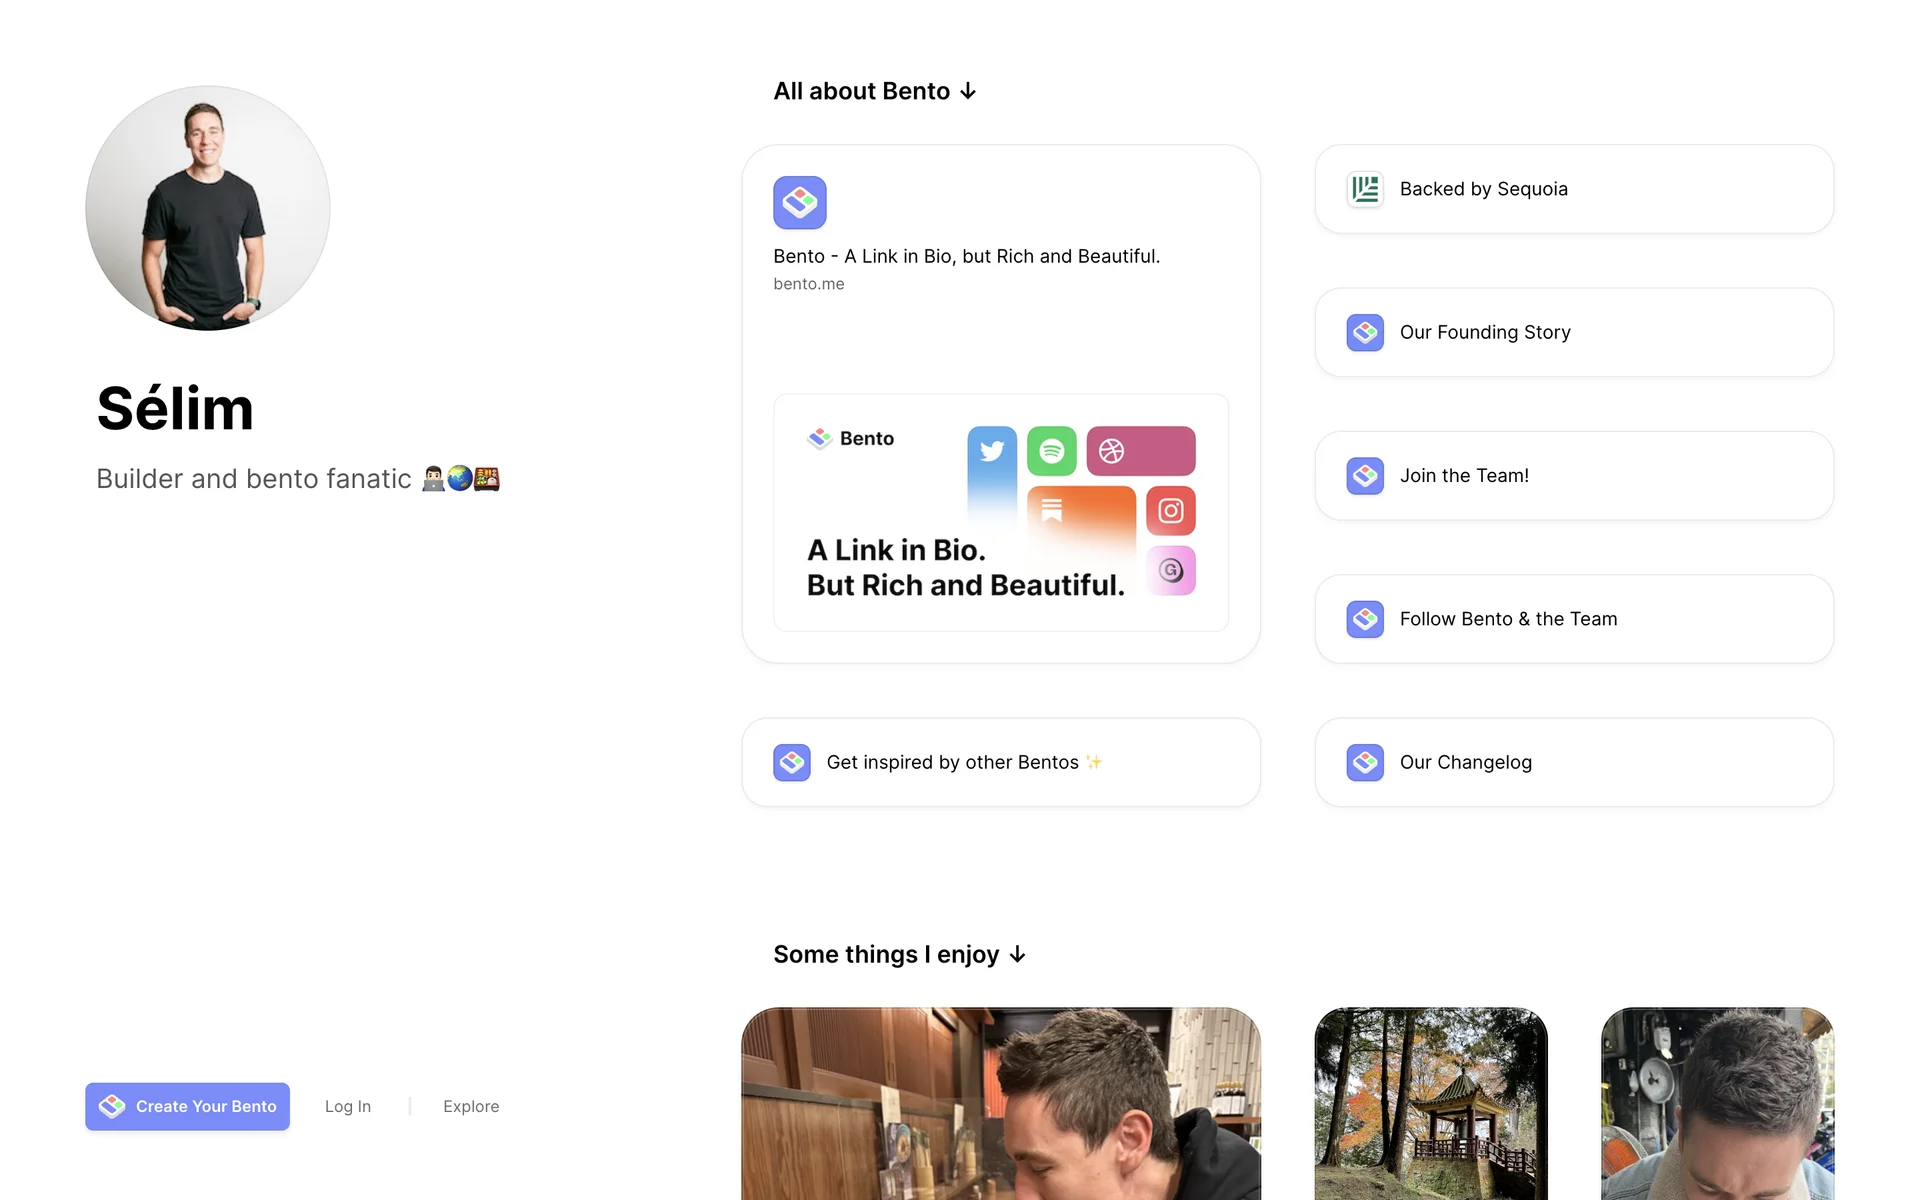Click Sélim's round profile photo
This screenshot has width=1920, height=1200.
208,208
